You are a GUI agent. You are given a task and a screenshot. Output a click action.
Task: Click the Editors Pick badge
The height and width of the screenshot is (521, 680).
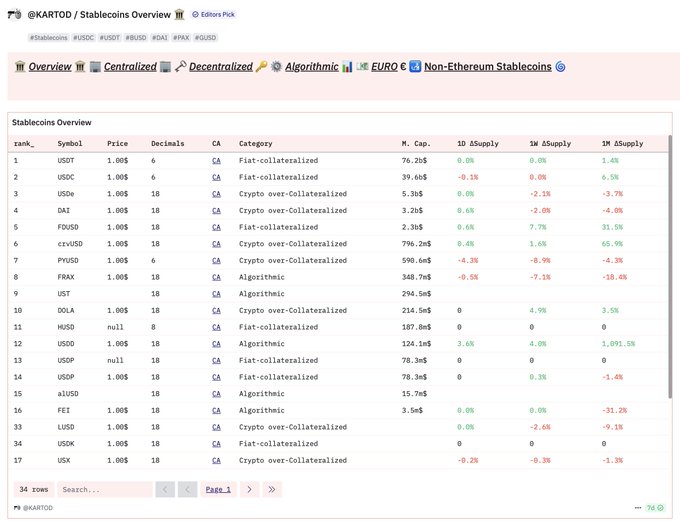pos(213,14)
